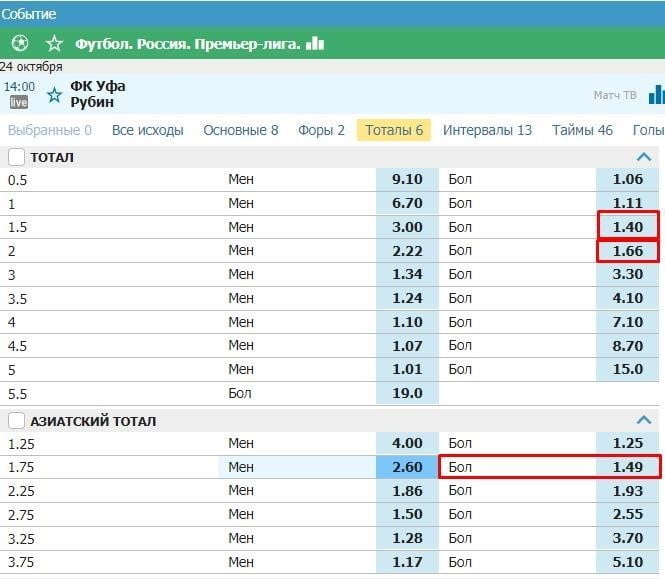Collapse the ТОТАЛ section with chevron
Viewport: 665px width, 579px height.
[644, 157]
